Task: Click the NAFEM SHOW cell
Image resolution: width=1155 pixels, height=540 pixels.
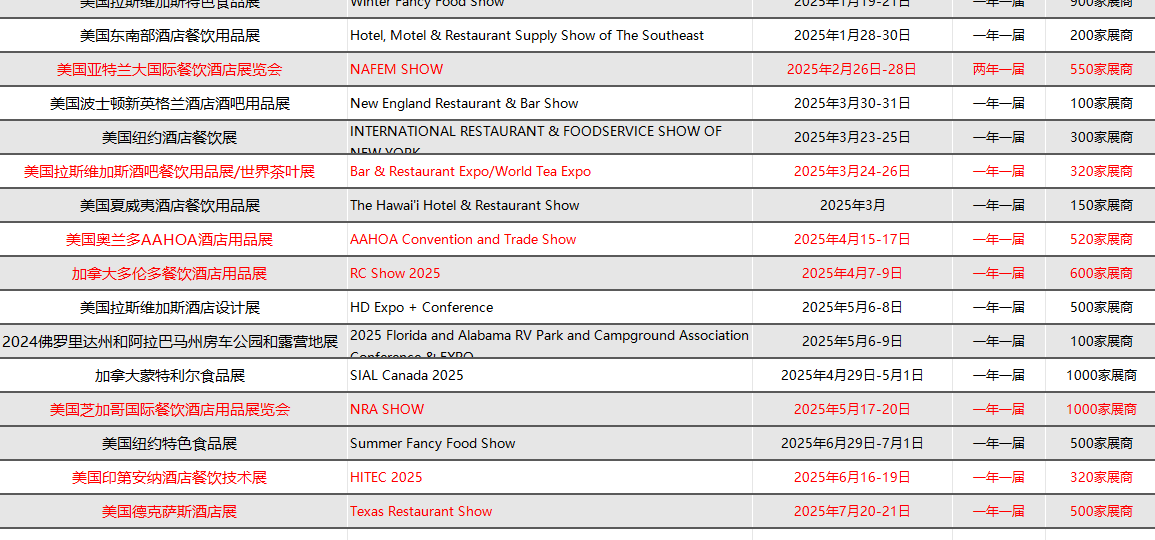Action: [x=397, y=69]
